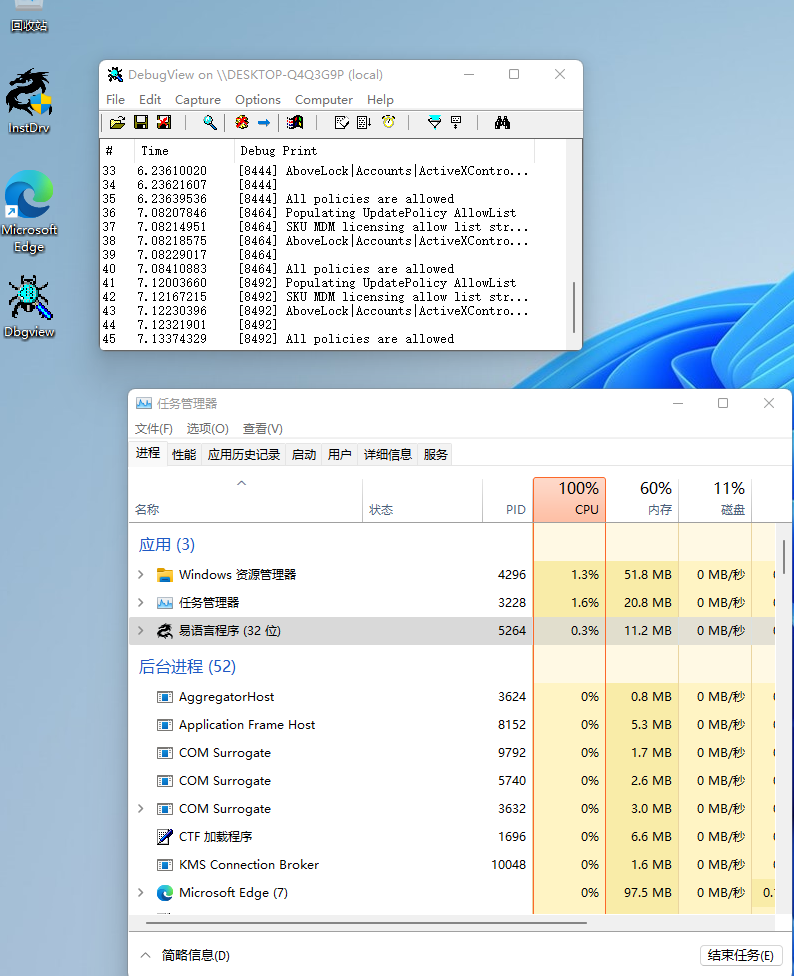
Task: Expand the Windows 资源管理器 process group
Action: point(140,575)
